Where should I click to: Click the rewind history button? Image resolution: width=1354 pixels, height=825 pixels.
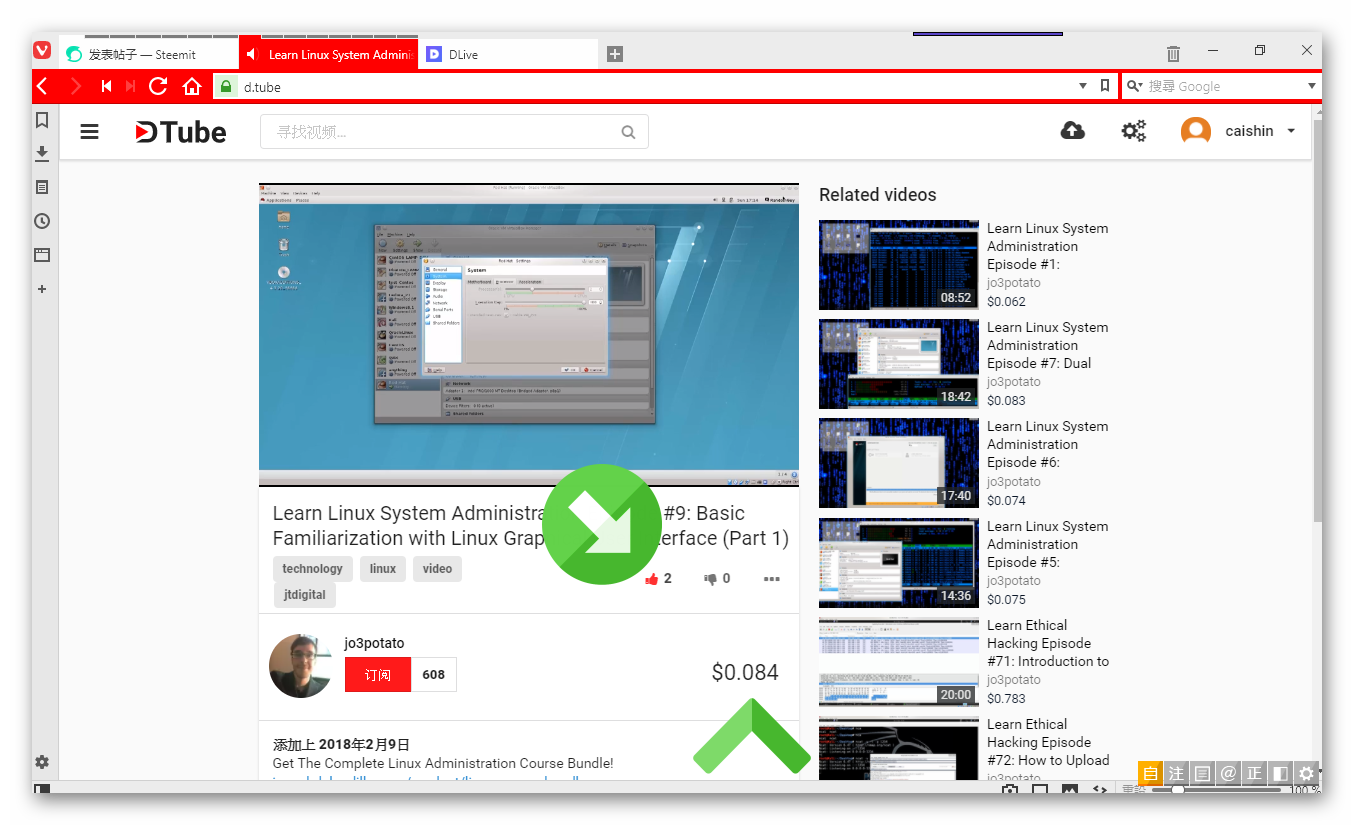click(x=106, y=87)
